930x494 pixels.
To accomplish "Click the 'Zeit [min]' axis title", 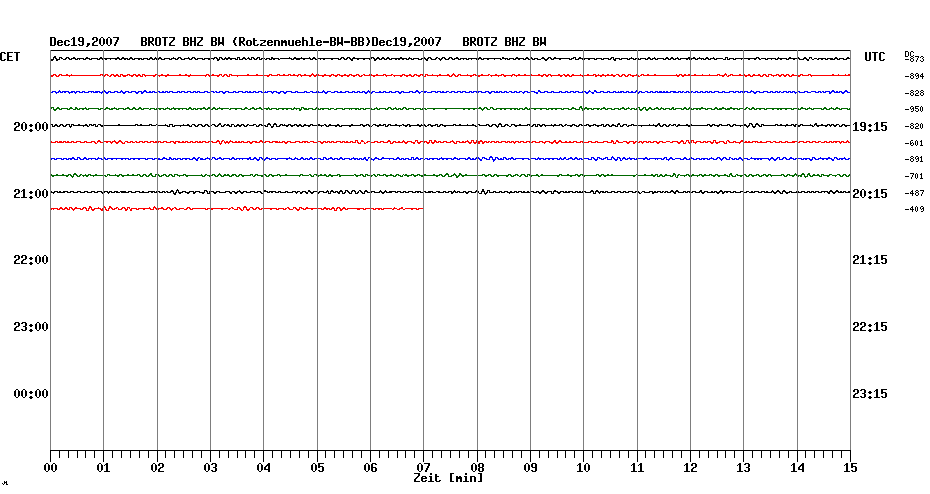I will [448, 478].
